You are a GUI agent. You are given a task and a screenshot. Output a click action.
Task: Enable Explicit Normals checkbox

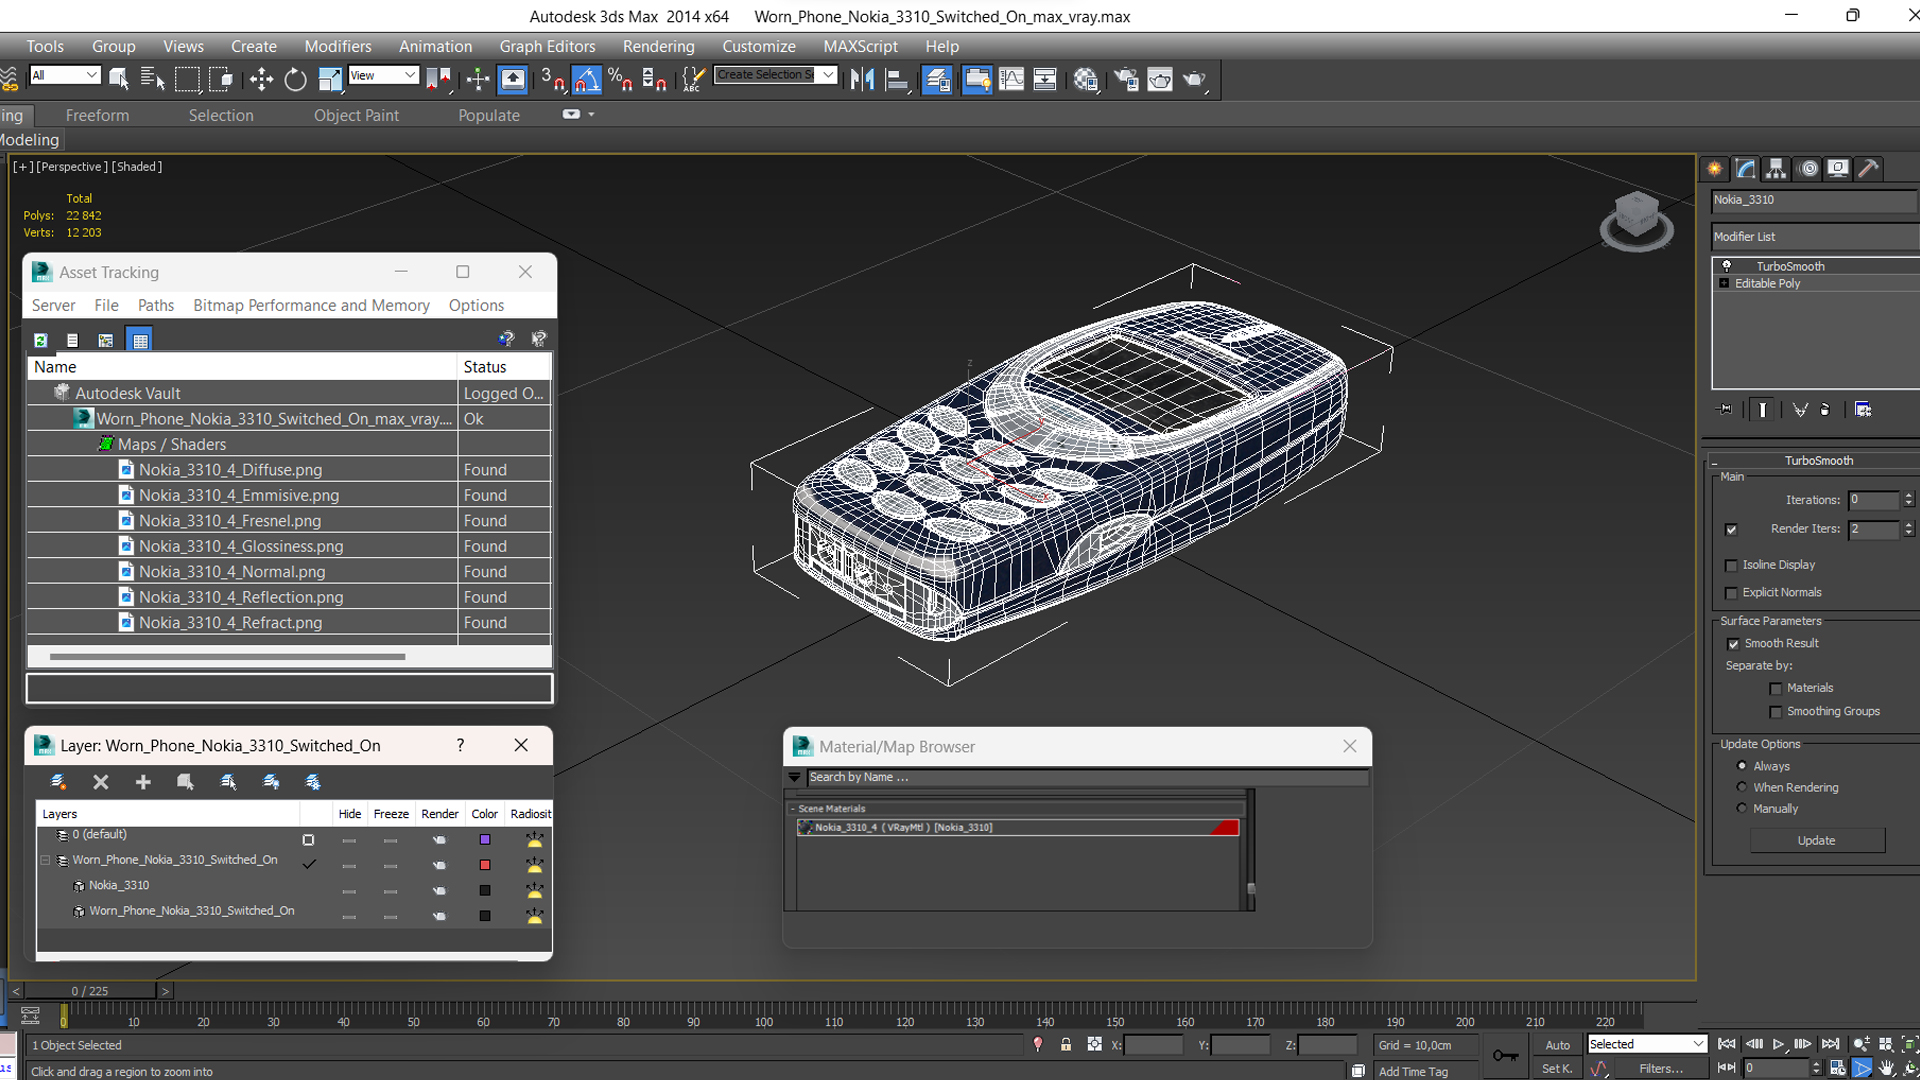[1731, 593]
